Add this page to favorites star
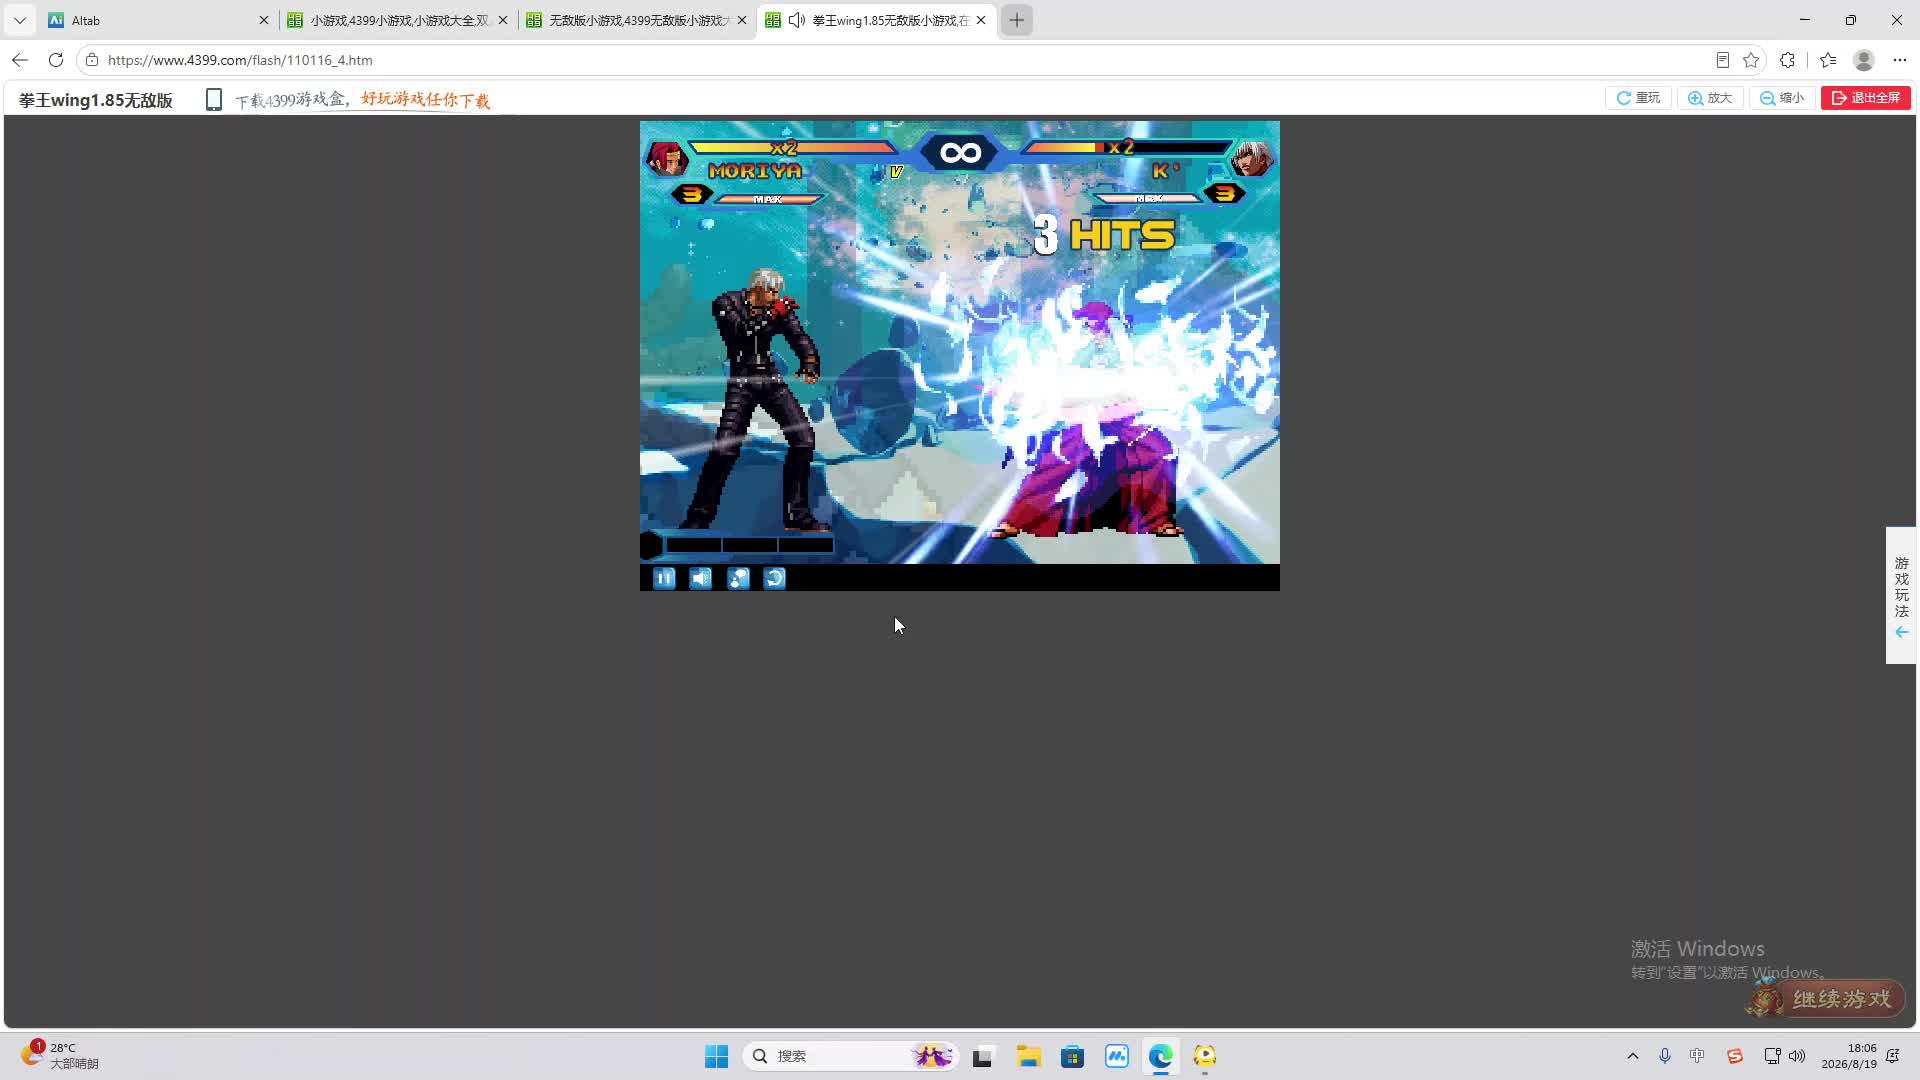 1751,60
